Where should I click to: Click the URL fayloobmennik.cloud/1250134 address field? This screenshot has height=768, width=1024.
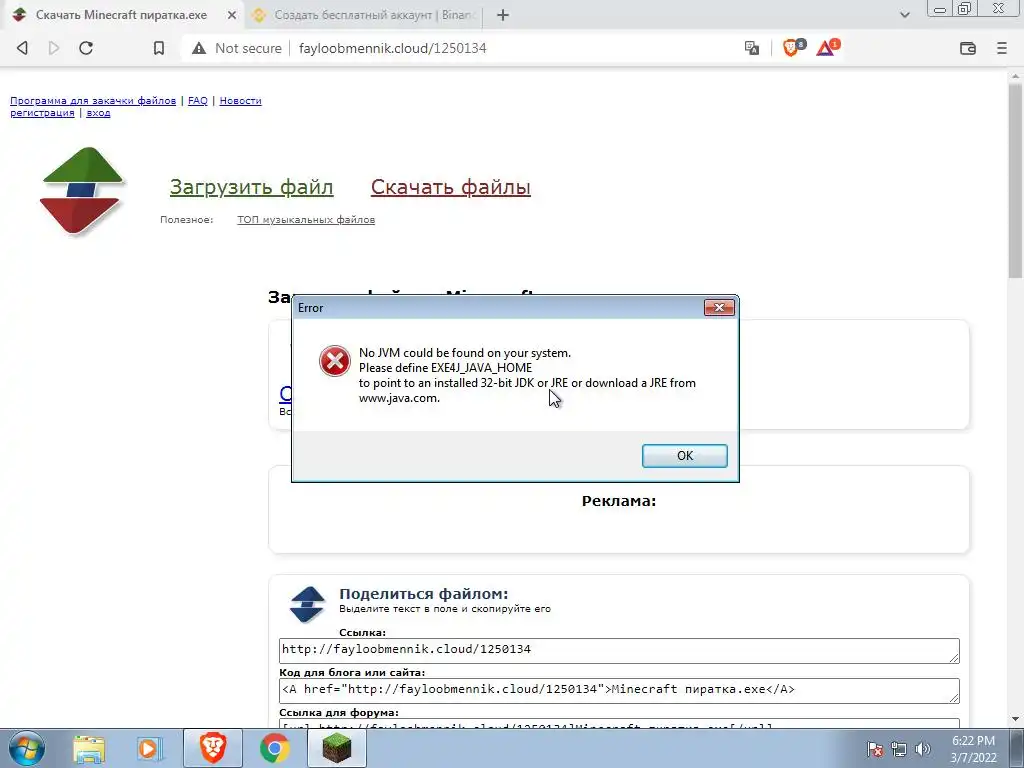click(x=392, y=48)
